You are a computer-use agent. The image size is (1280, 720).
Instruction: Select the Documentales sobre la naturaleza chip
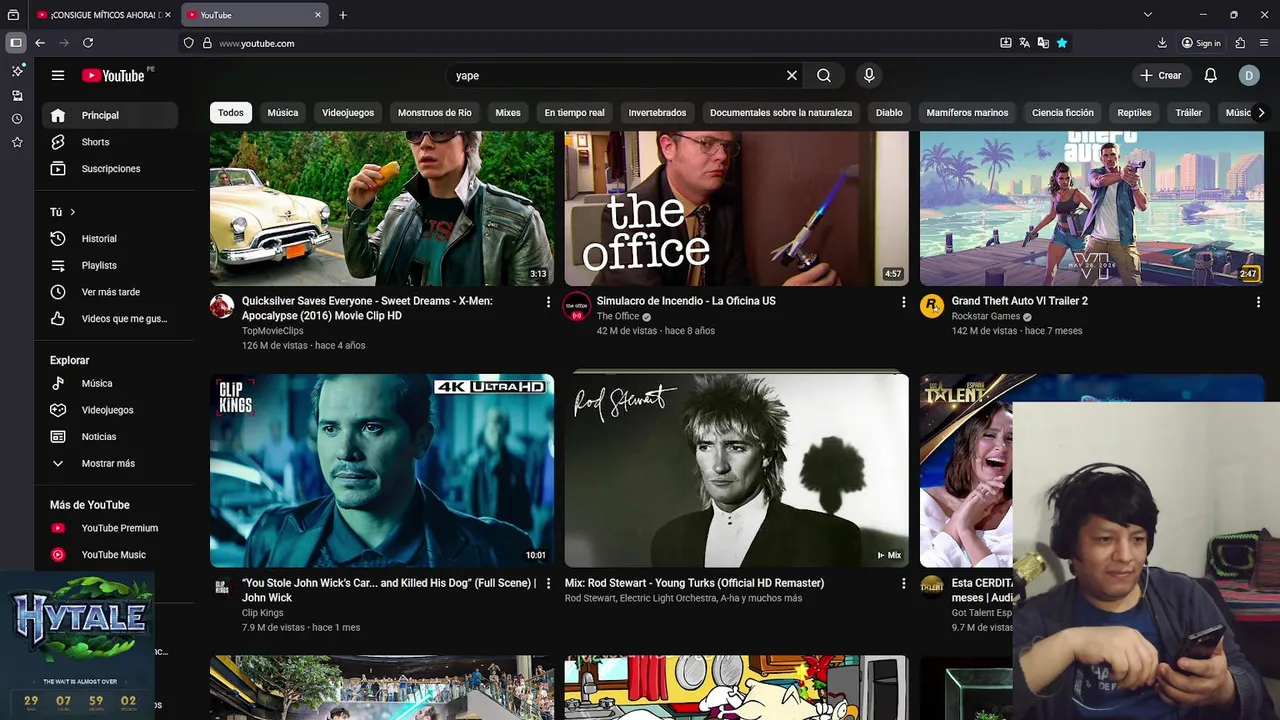pyautogui.click(x=781, y=113)
